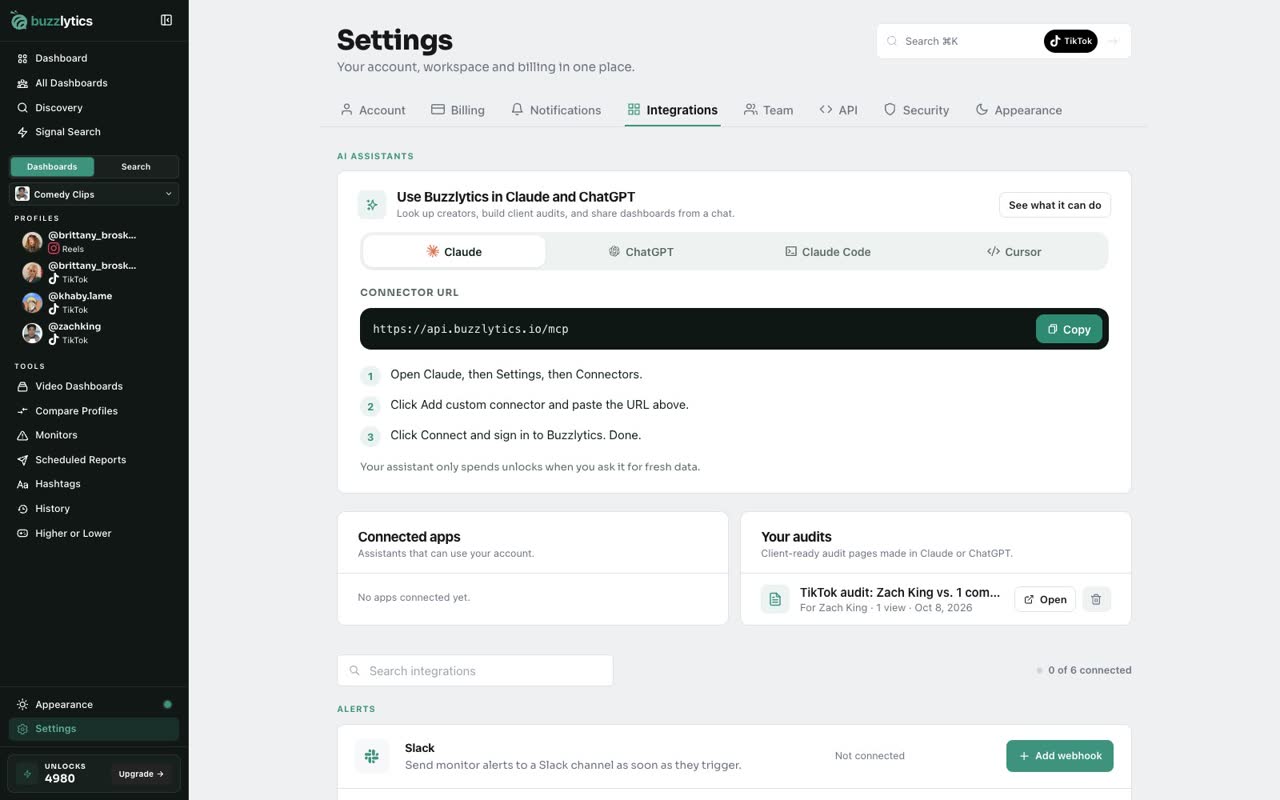
Task: Click the Buzzlytics logo
Action: (x=51, y=20)
